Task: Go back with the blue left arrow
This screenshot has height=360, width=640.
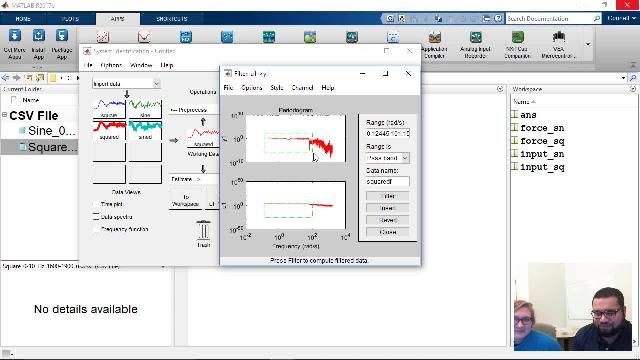Action: 5,78
